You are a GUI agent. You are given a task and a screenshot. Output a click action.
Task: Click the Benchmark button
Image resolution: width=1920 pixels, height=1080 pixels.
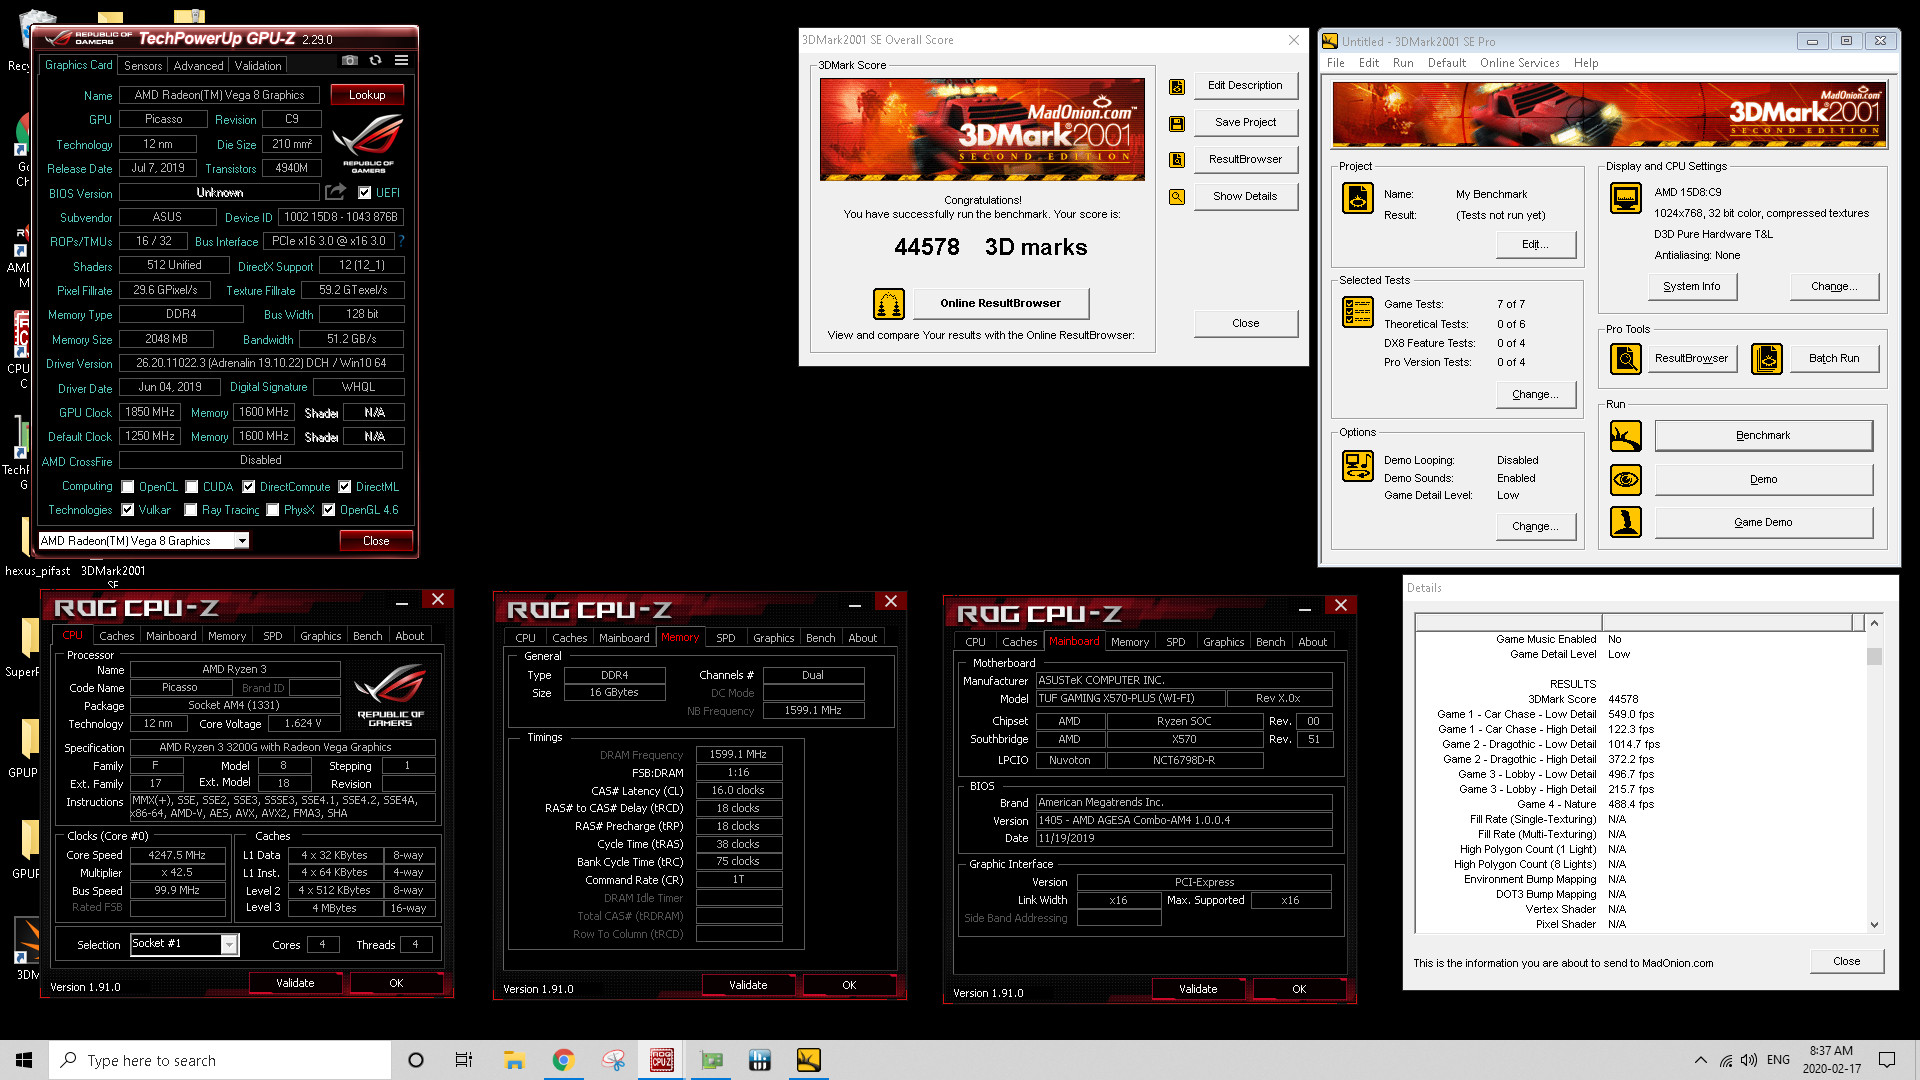coord(1763,436)
